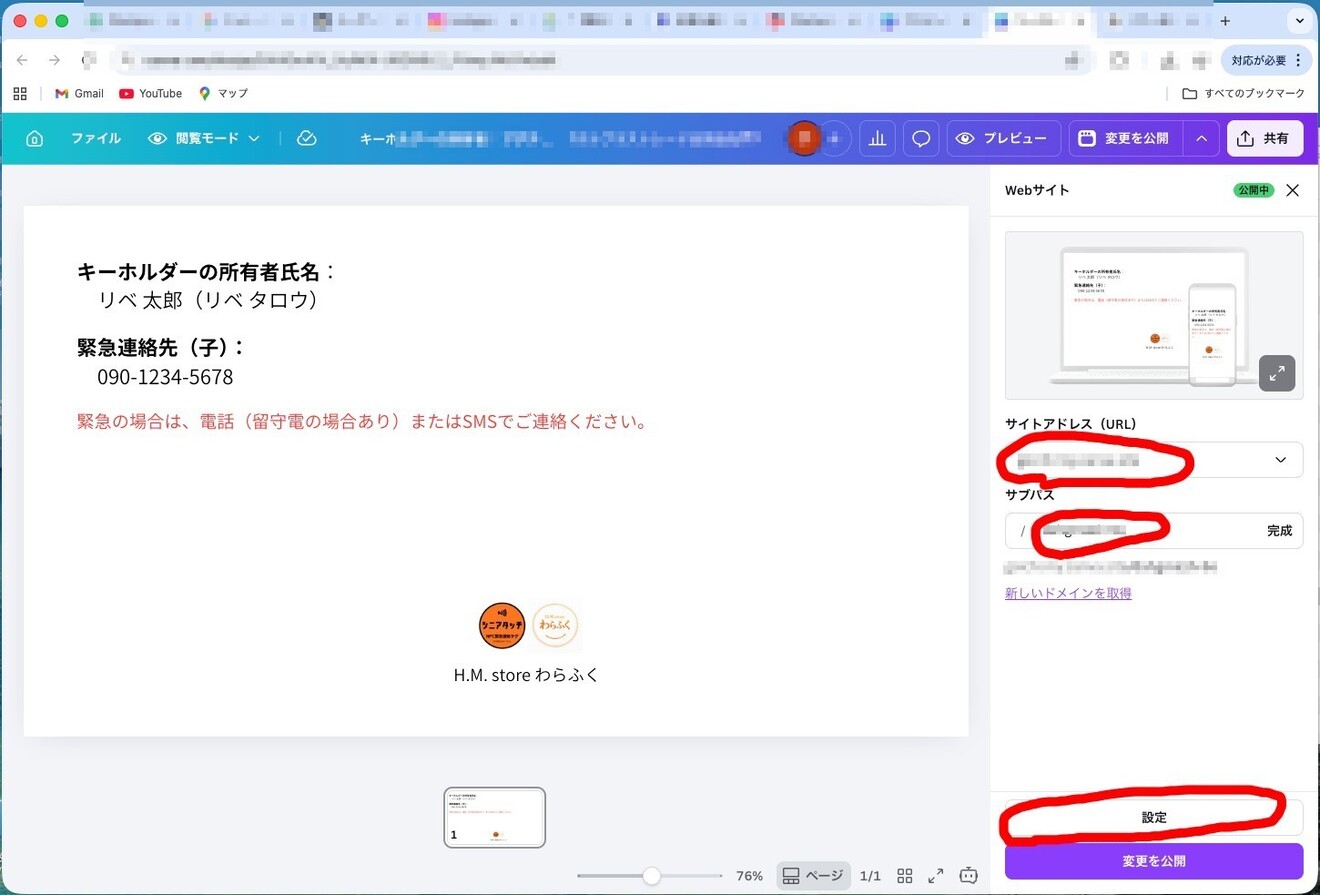Click the user avatar in the toolbar
Viewport: 1320px width, 895px height.
pos(804,139)
